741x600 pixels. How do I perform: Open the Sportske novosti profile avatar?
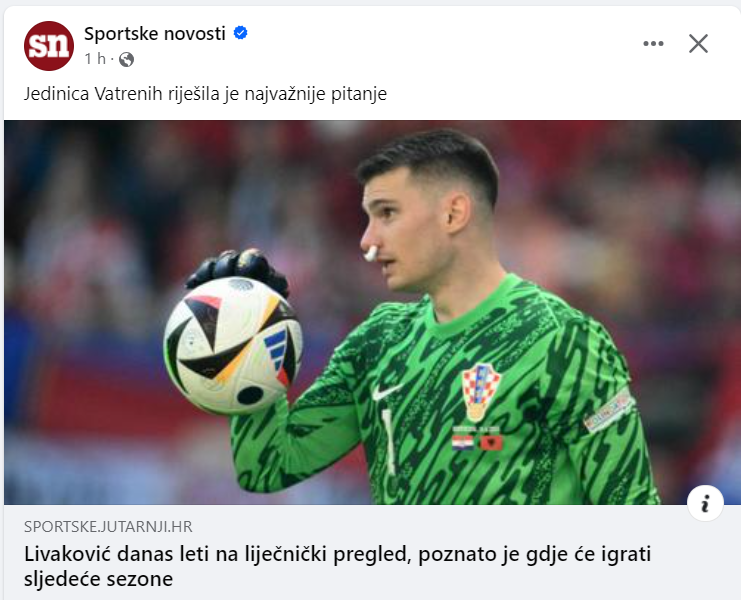(x=49, y=46)
